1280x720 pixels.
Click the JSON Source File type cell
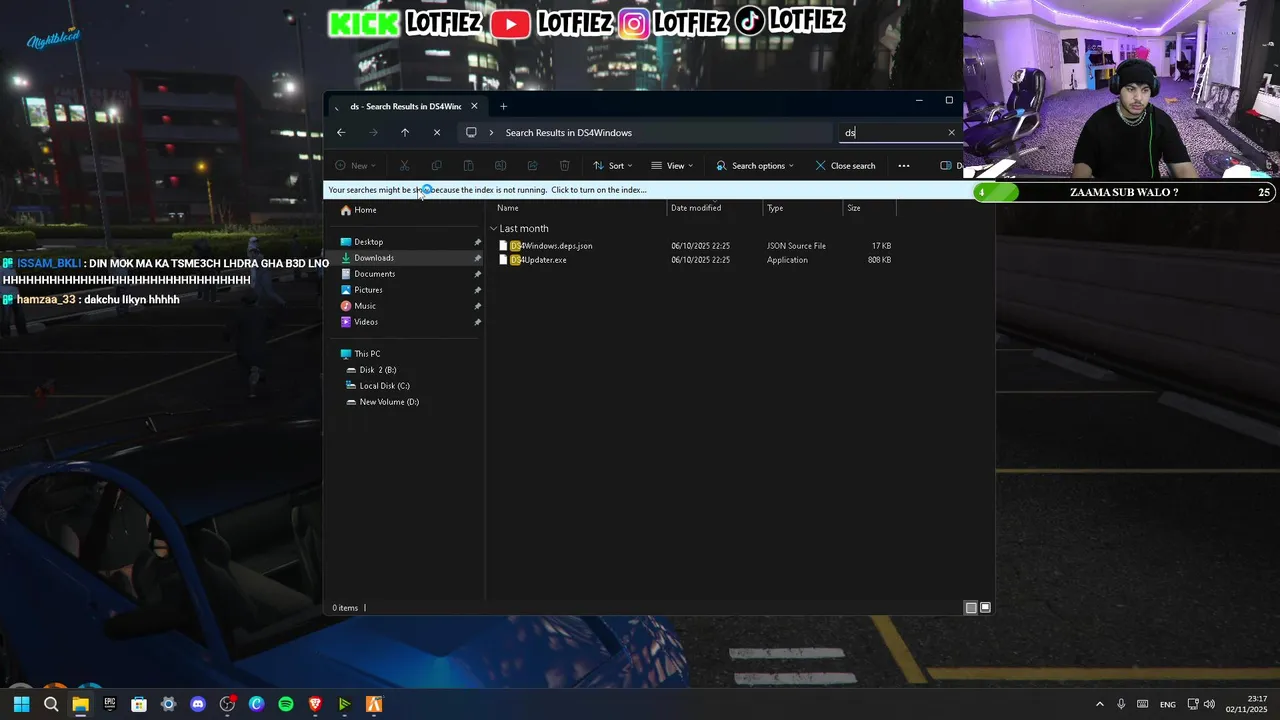click(x=796, y=246)
